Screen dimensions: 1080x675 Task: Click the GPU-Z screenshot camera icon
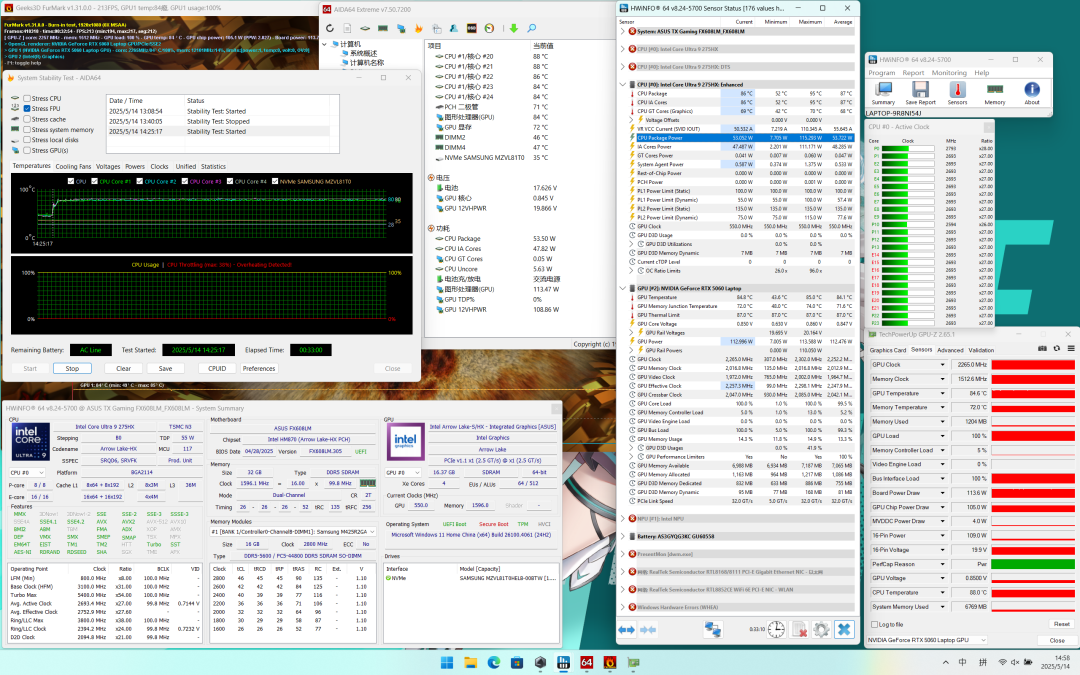click(x=1043, y=349)
